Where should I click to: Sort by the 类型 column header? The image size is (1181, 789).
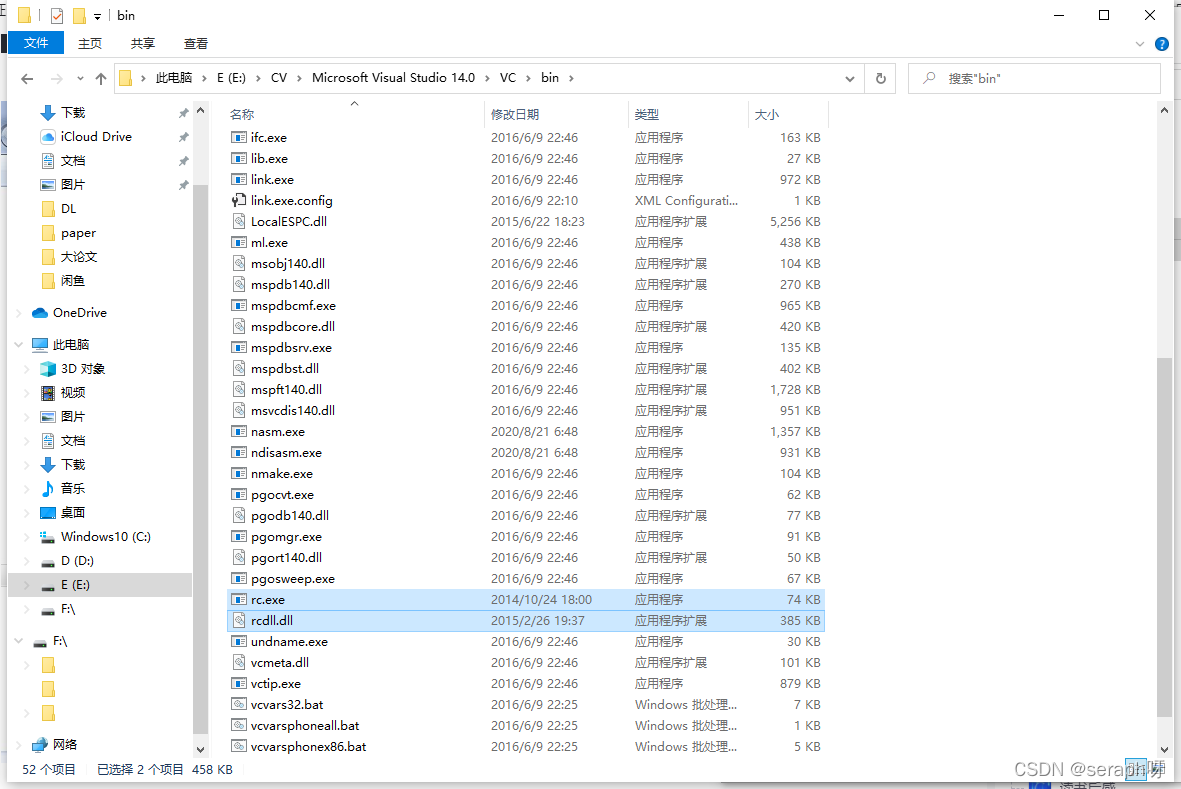(x=688, y=114)
